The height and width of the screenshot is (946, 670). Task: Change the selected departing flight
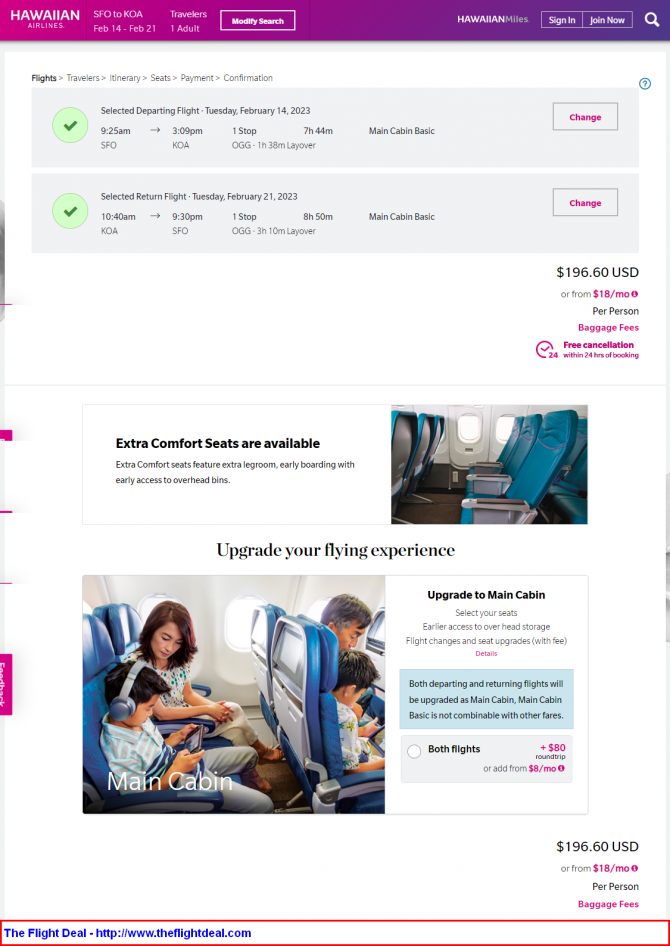[x=585, y=116]
